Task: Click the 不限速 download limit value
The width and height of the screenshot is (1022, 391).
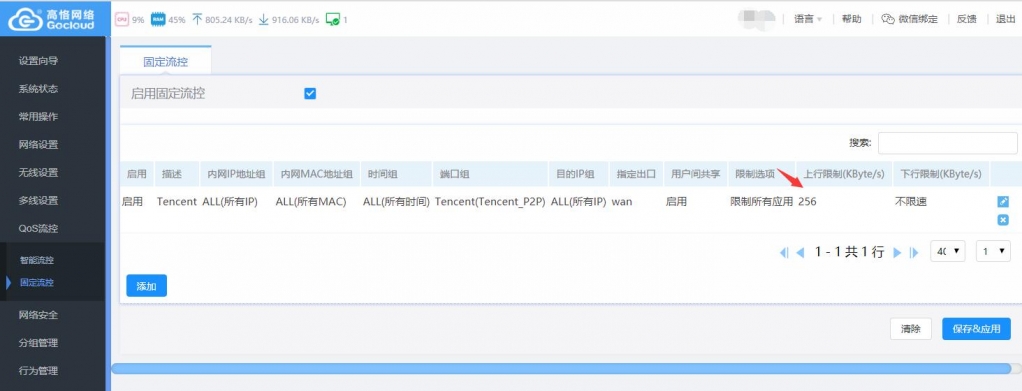Action: [x=911, y=202]
